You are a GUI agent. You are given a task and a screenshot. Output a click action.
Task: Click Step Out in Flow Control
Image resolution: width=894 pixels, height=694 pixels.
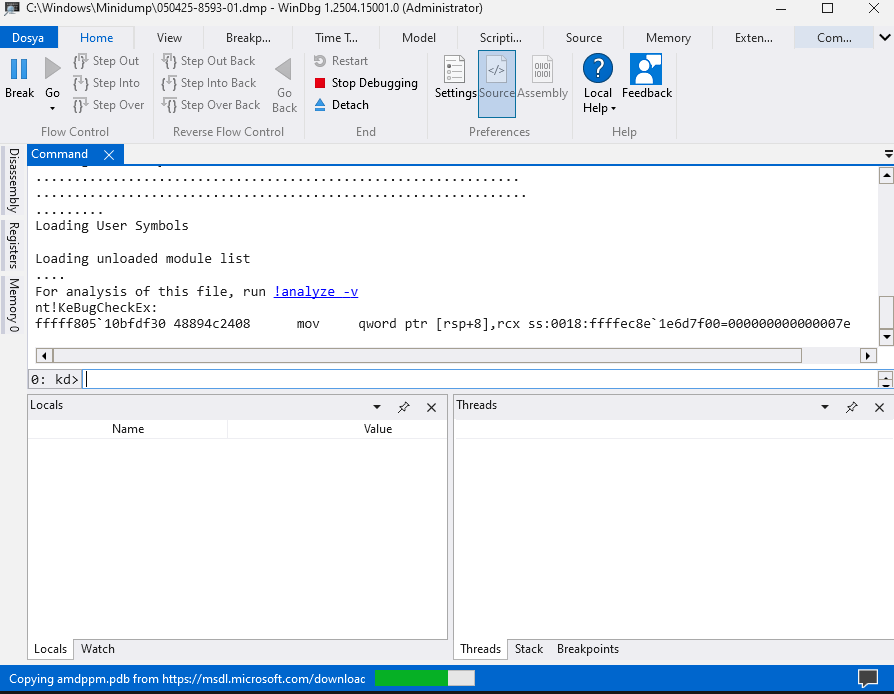[x=107, y=61]
